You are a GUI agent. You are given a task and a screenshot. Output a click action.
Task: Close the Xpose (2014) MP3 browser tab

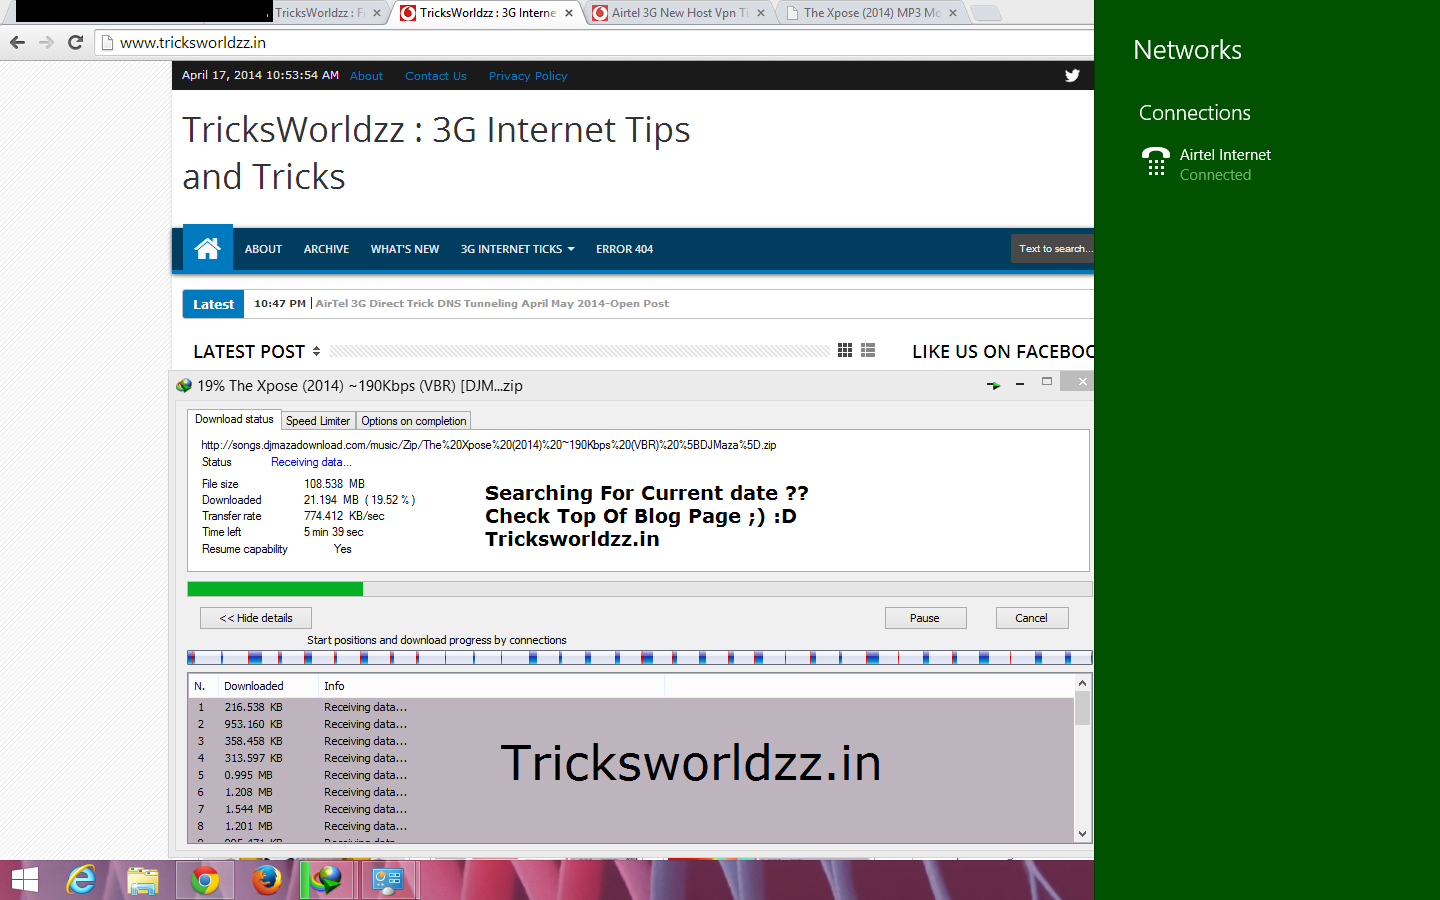click(x=953, y=13)
